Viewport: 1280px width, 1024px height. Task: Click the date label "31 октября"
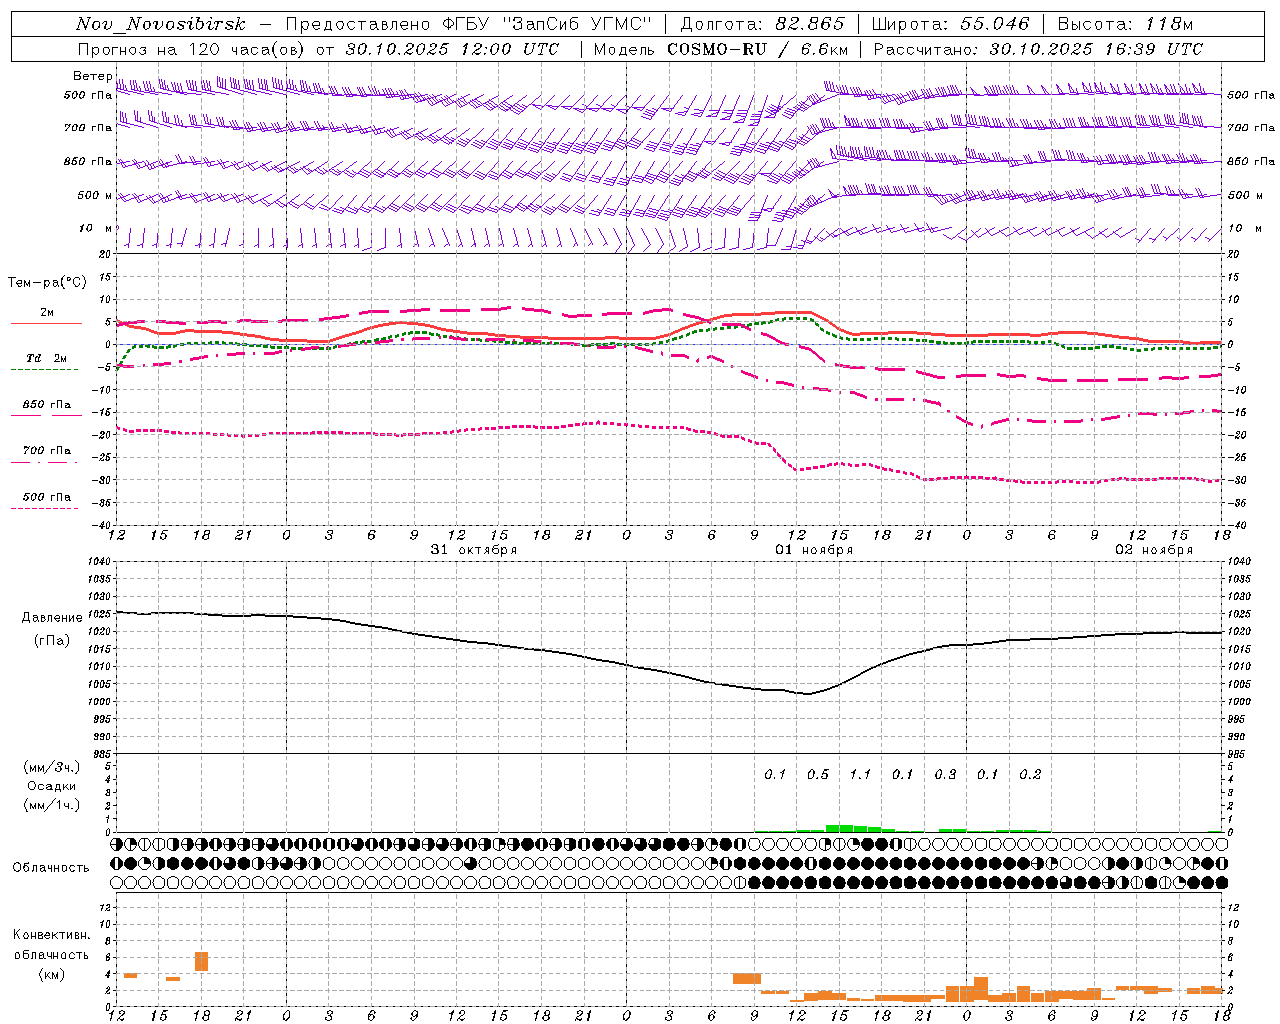pos(474,550)
